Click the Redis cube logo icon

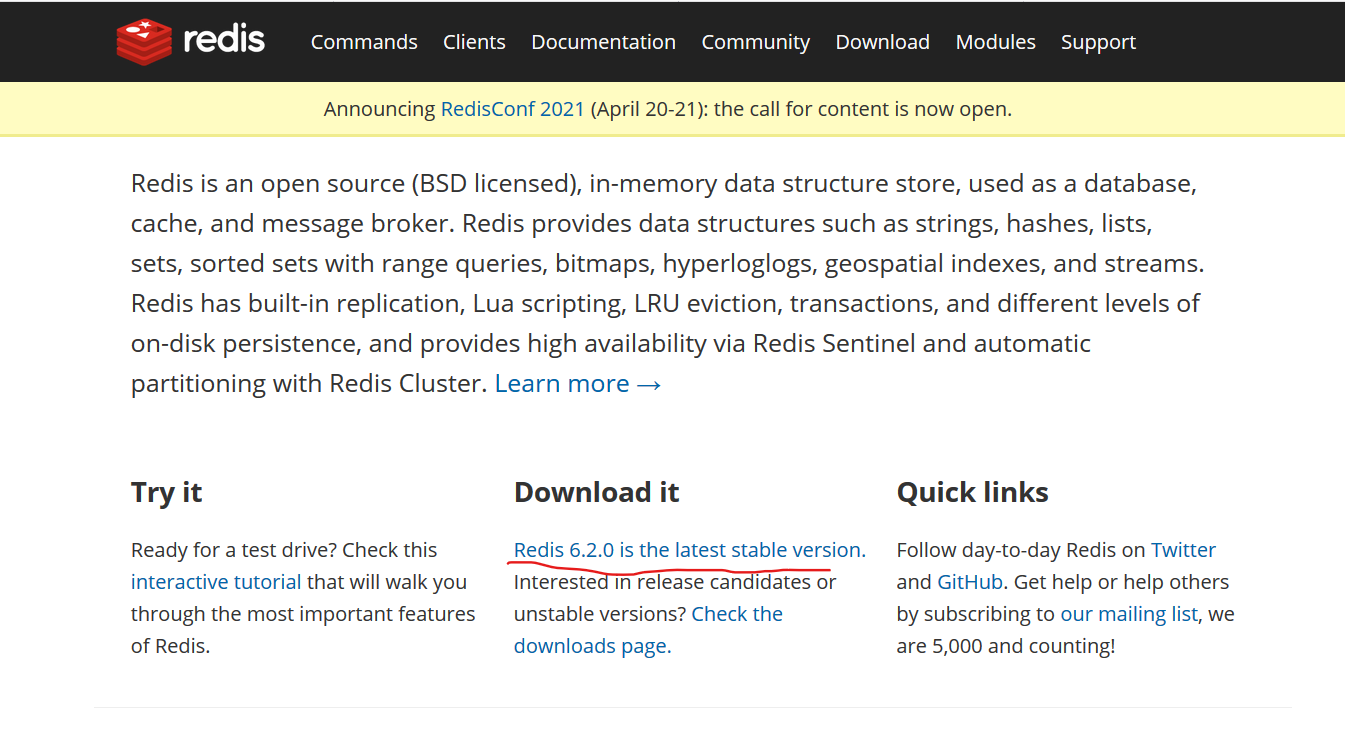click(x=145, y=42)
